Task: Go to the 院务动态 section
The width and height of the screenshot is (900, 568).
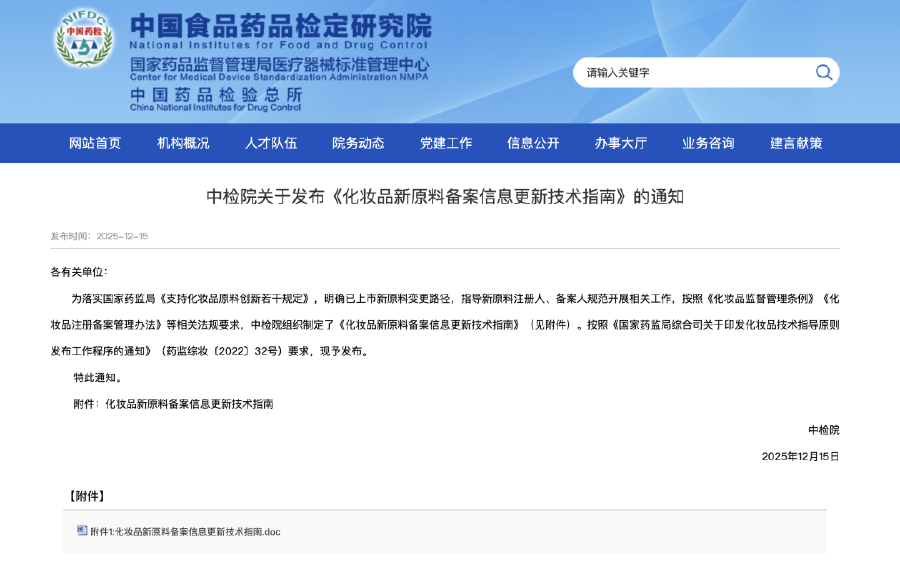Action: tap(358, 143)
